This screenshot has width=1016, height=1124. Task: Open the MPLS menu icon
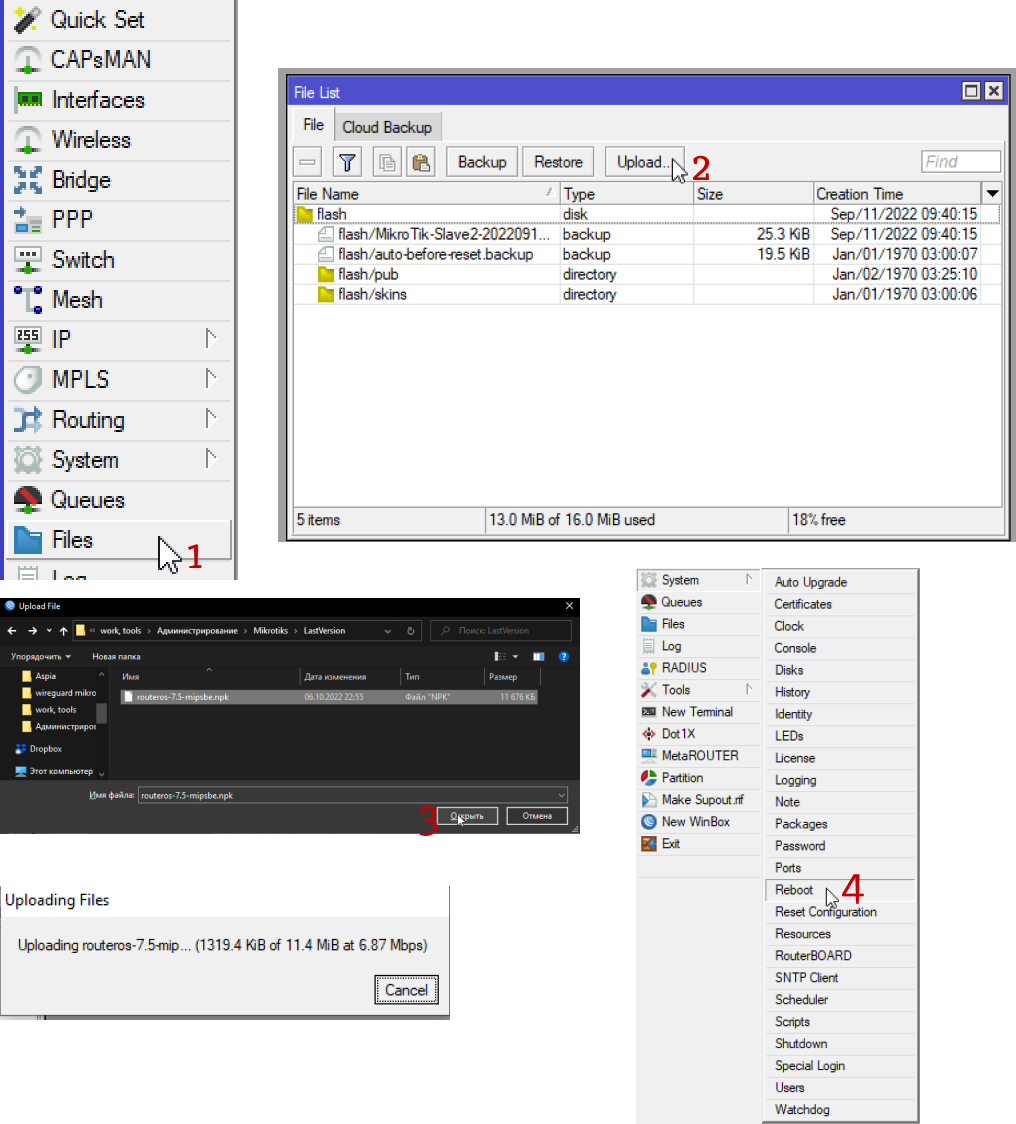(28, 379)
